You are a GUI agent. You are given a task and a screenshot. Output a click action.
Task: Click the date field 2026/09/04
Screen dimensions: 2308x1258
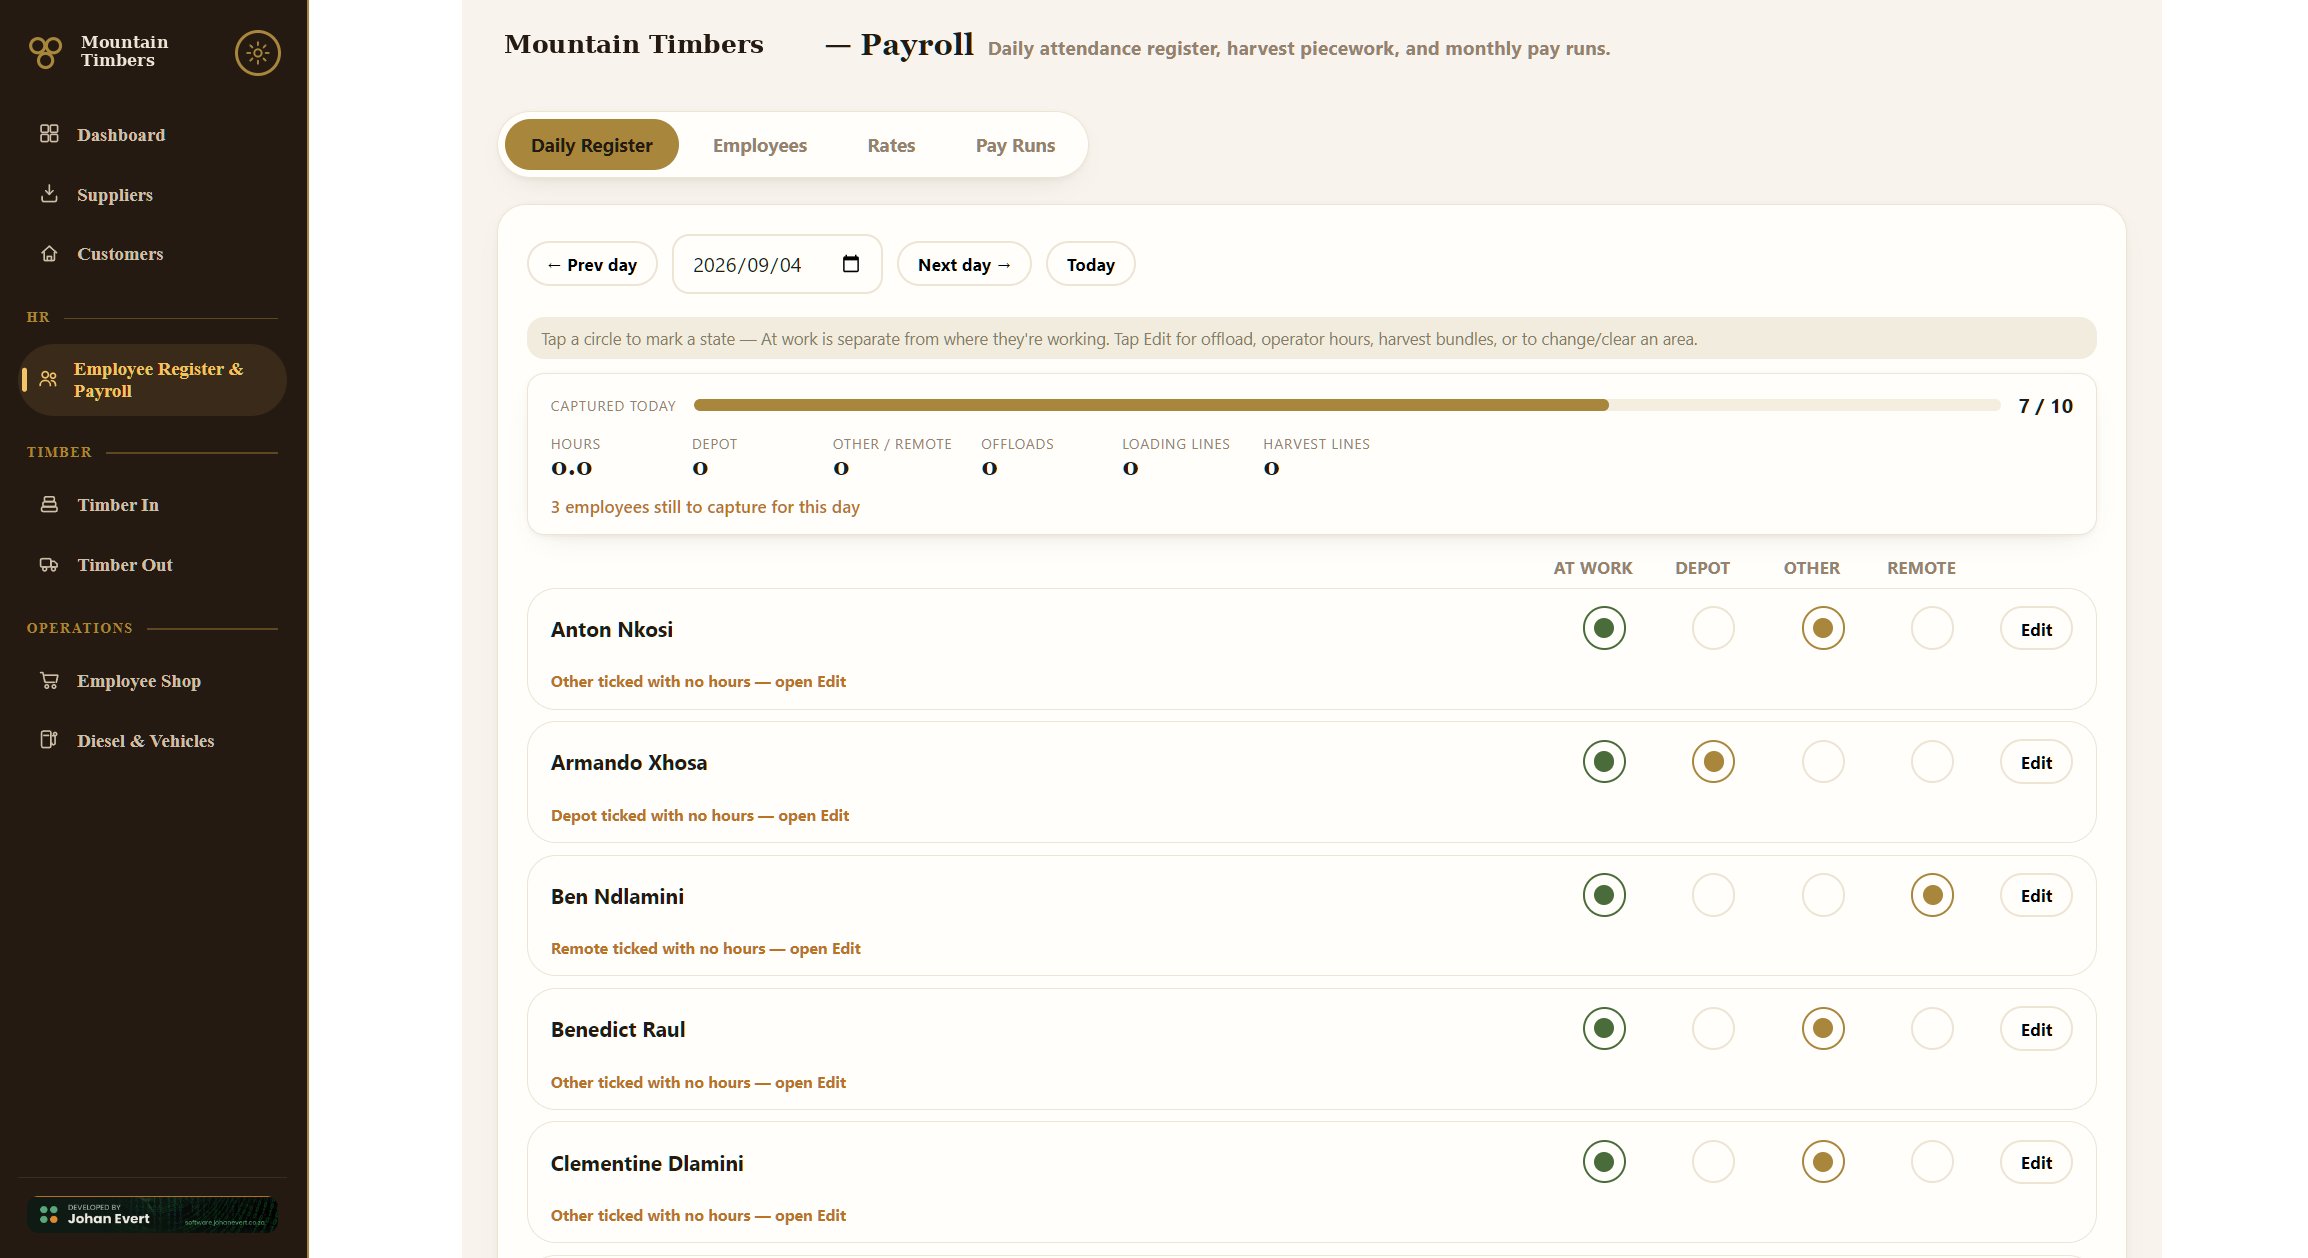[x=777, y=264]
